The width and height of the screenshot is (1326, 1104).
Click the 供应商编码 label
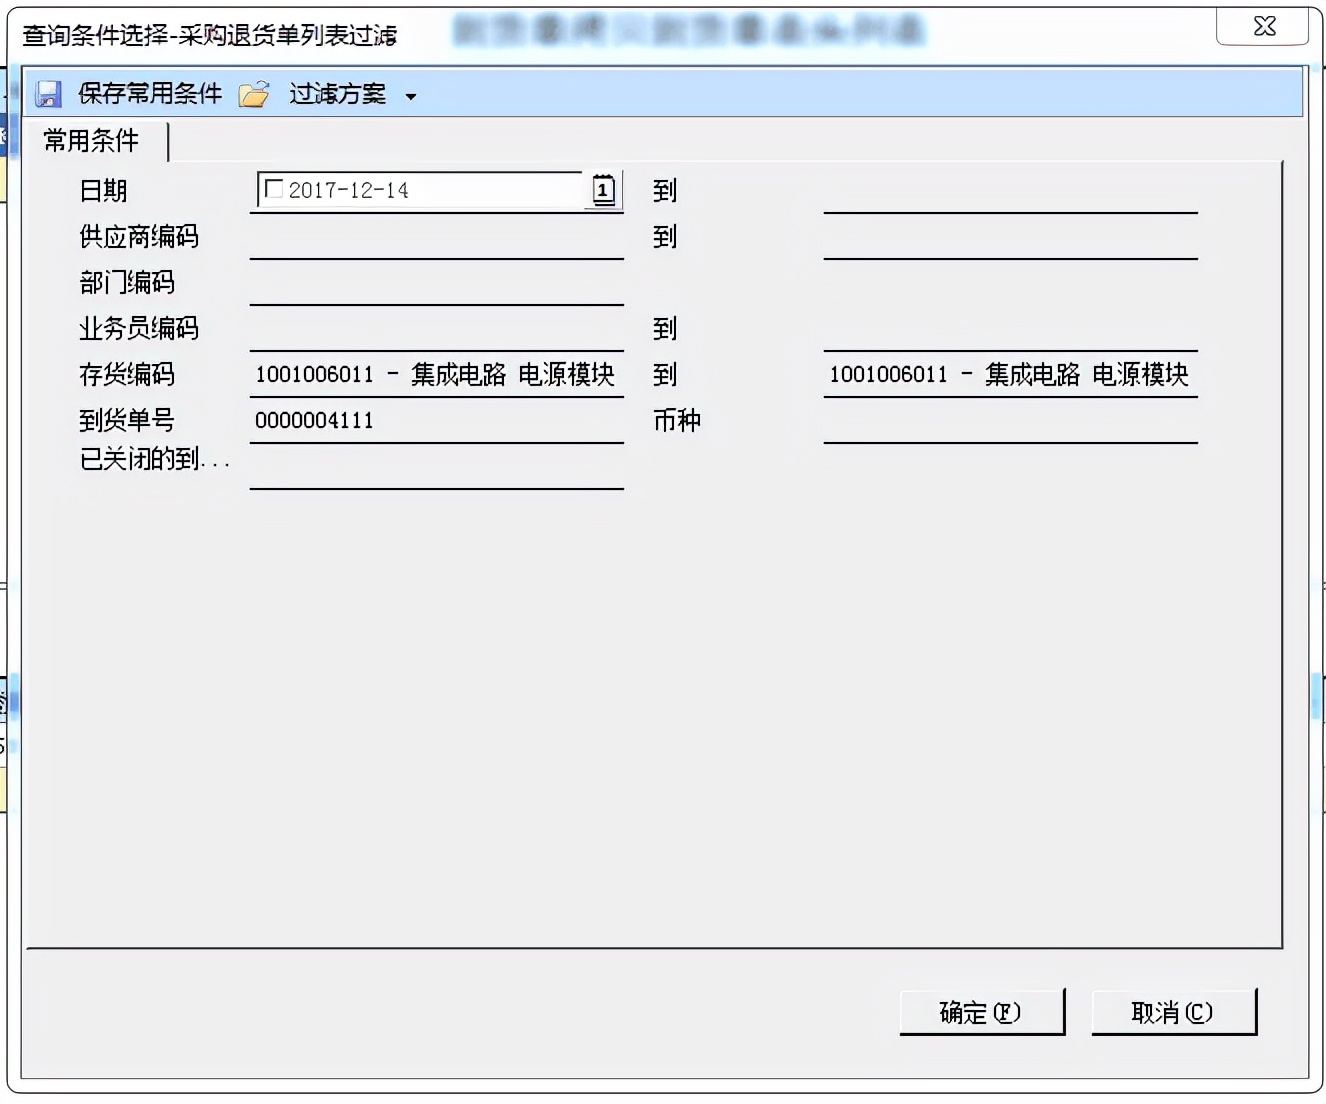pyautogui.click(x=139, y=237)
